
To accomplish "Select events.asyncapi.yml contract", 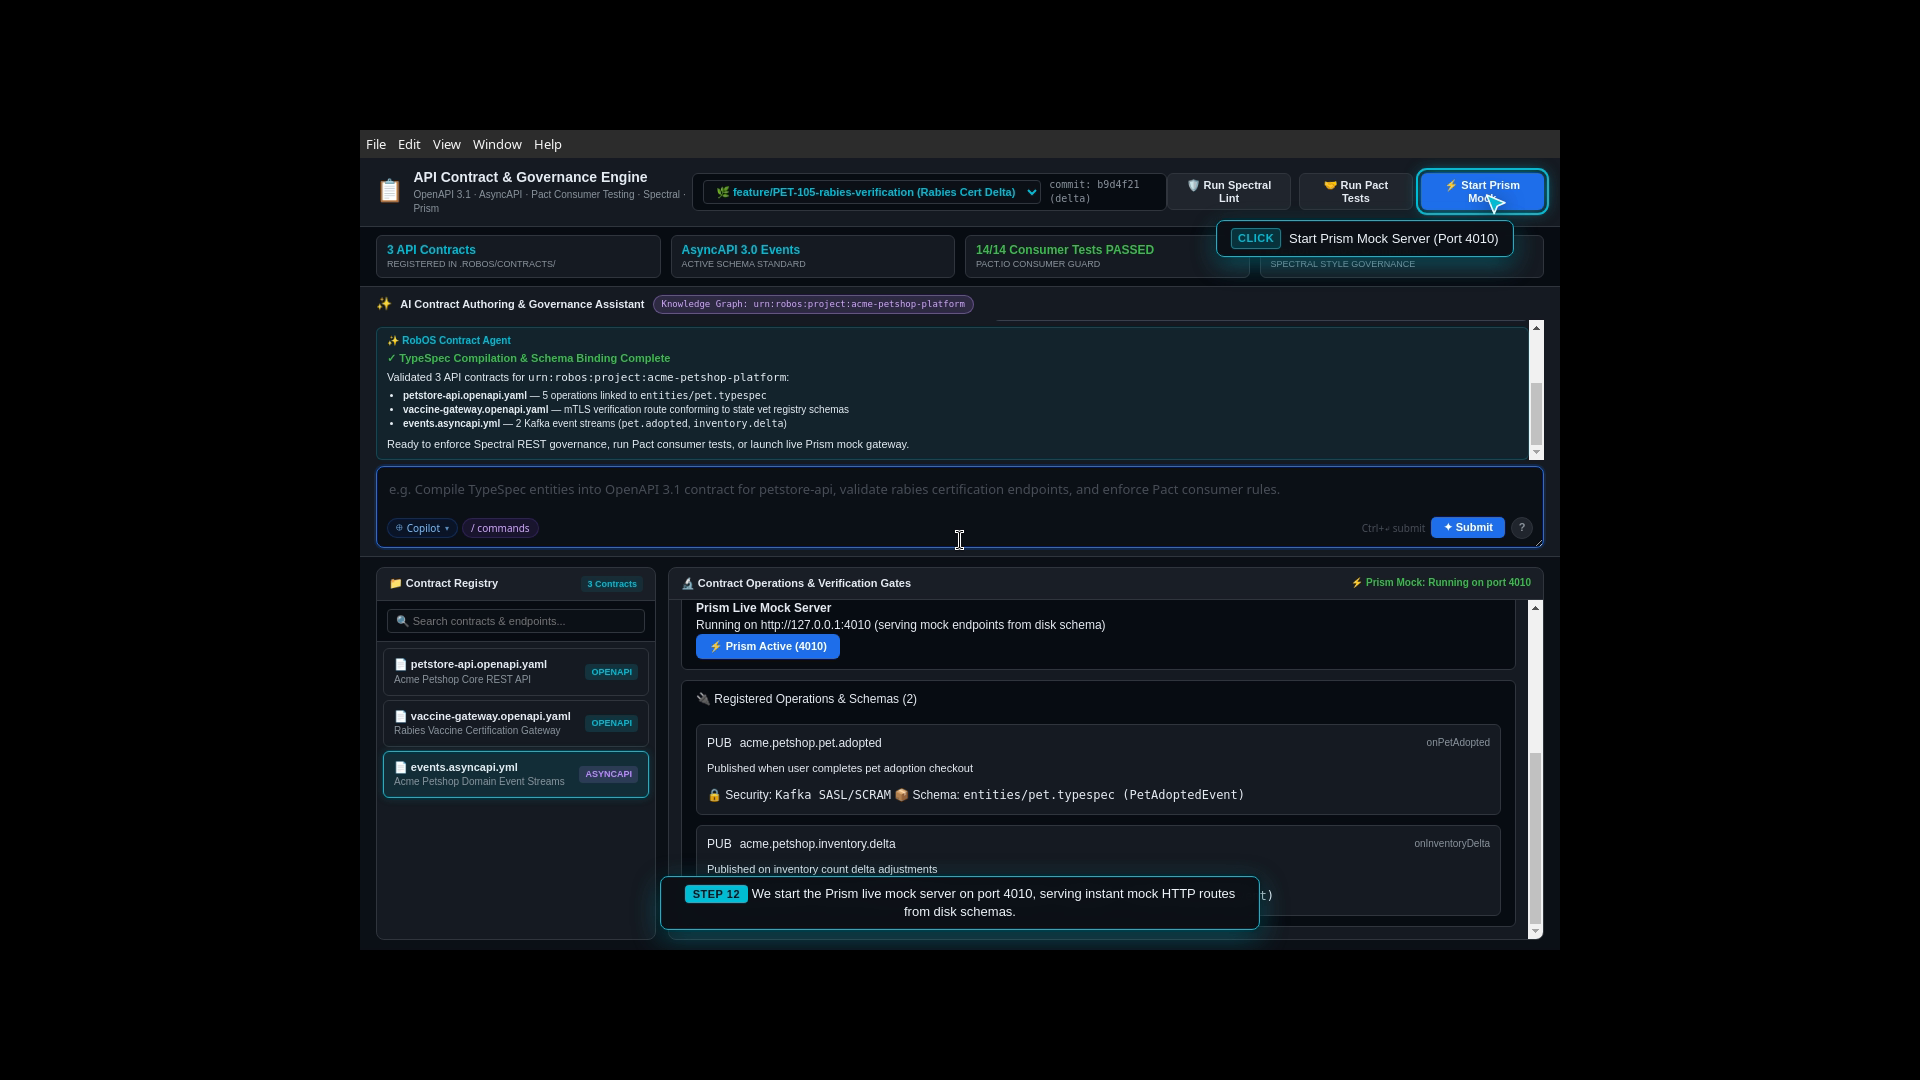I will click(x=516, y=774).
